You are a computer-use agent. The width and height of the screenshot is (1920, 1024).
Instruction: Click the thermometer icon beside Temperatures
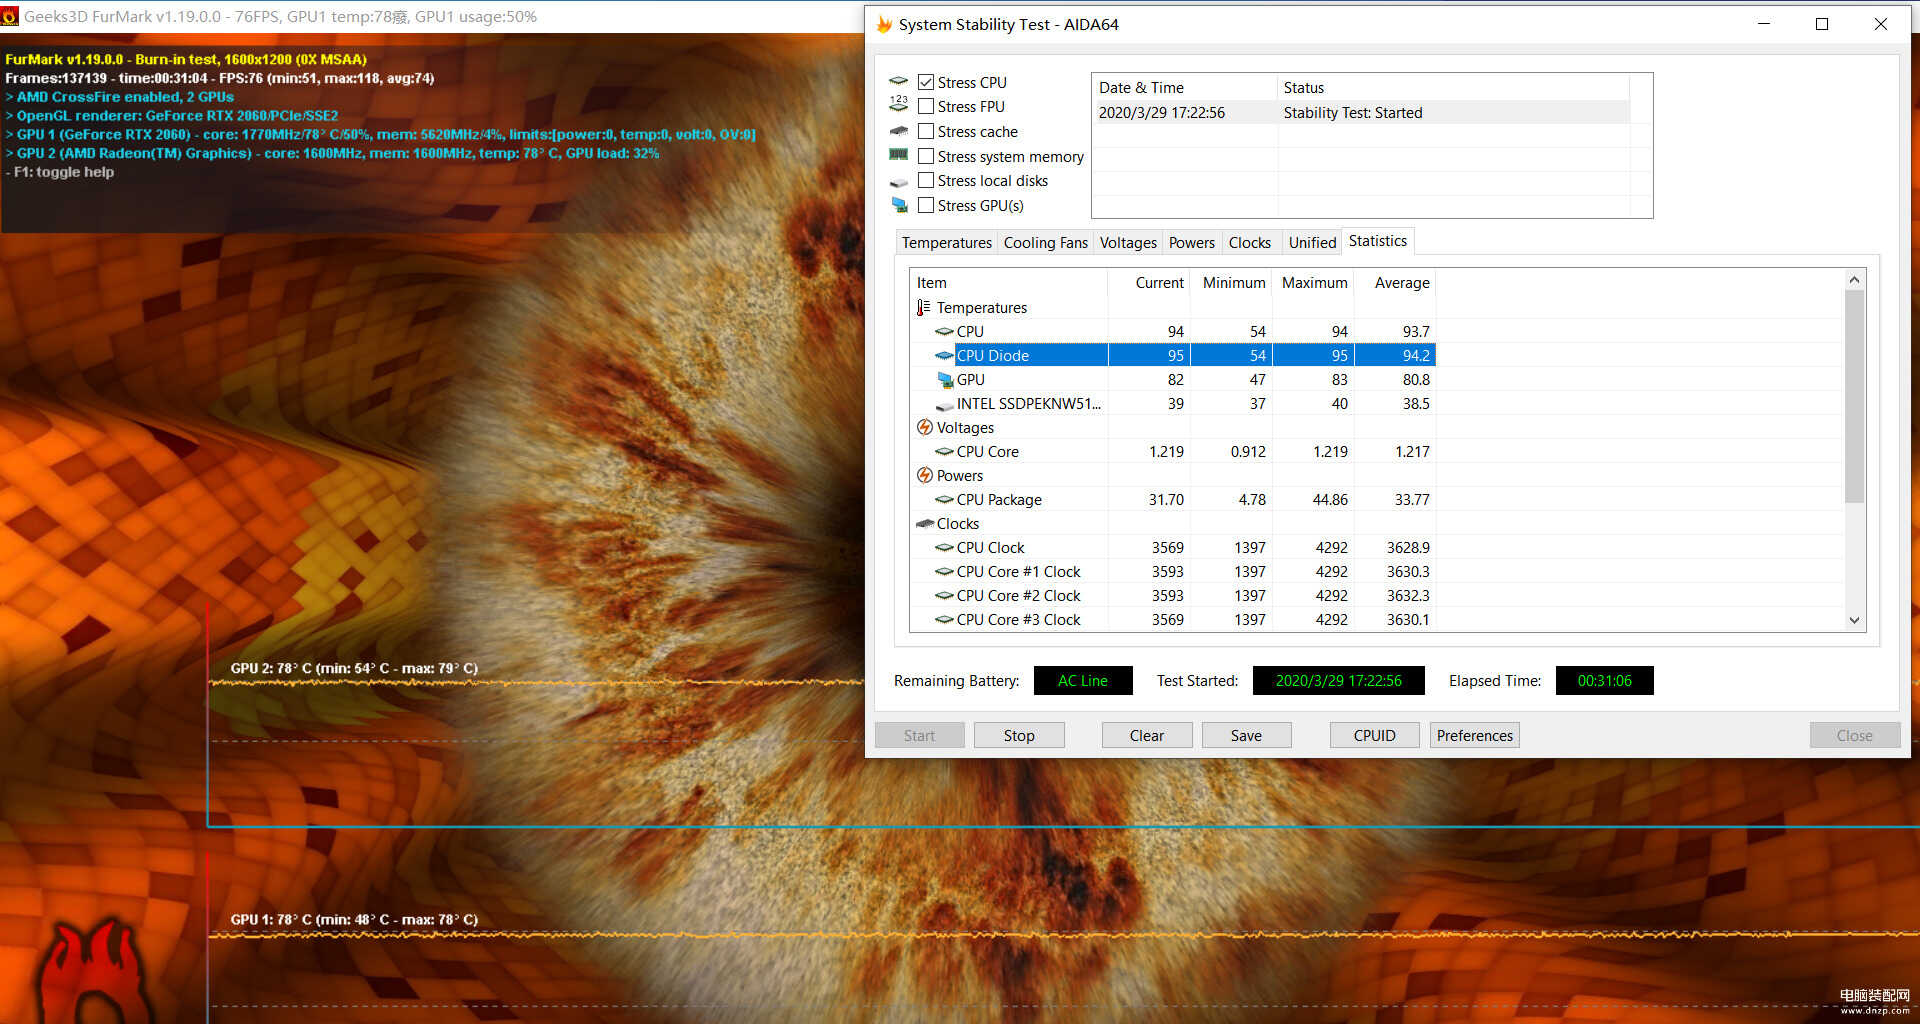point(923,308)
